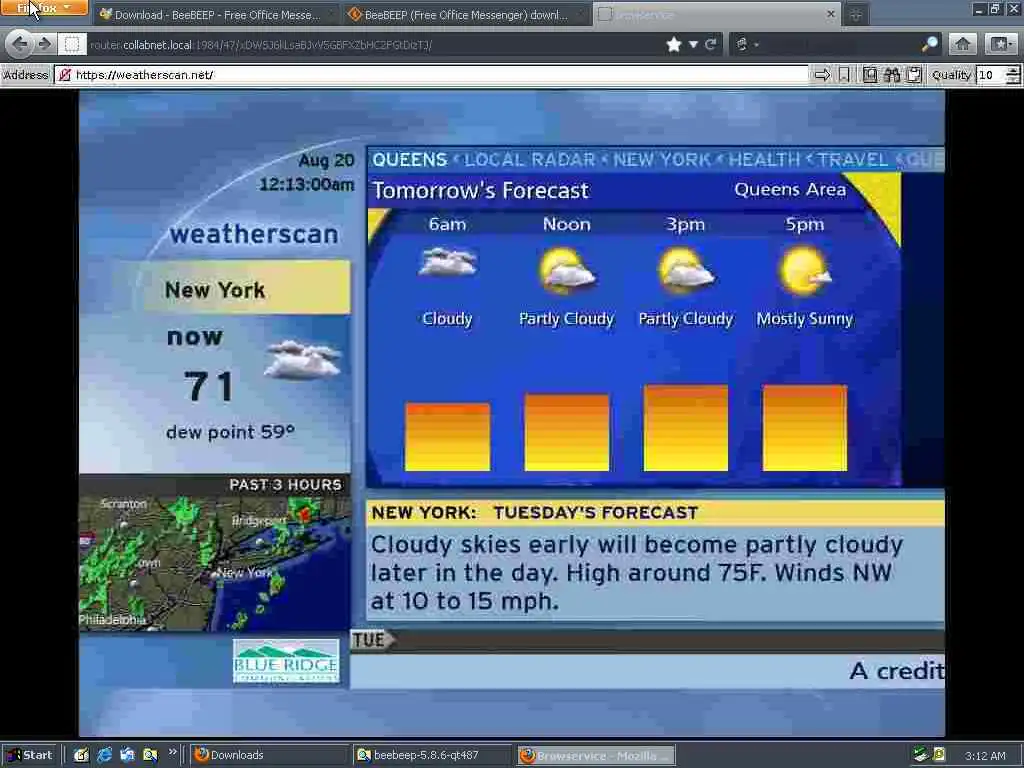Click the Tomorrow's Forecast heading

pyautogui.click(x=481, y=191)
